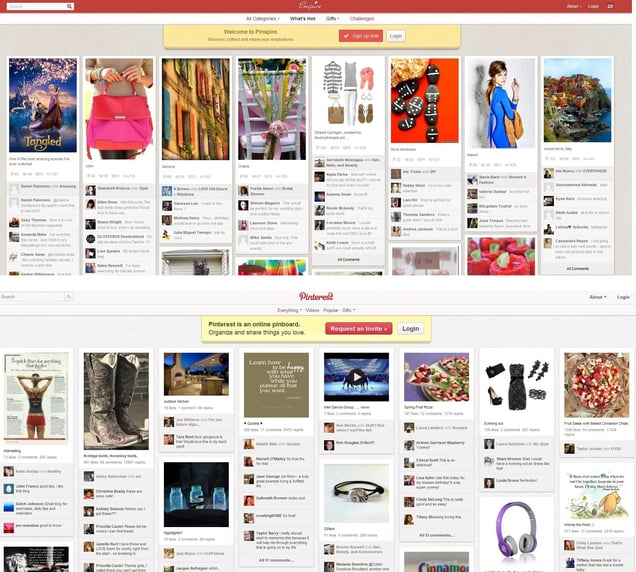Open the black elephant bracelet pin

(x=357, y=494)
